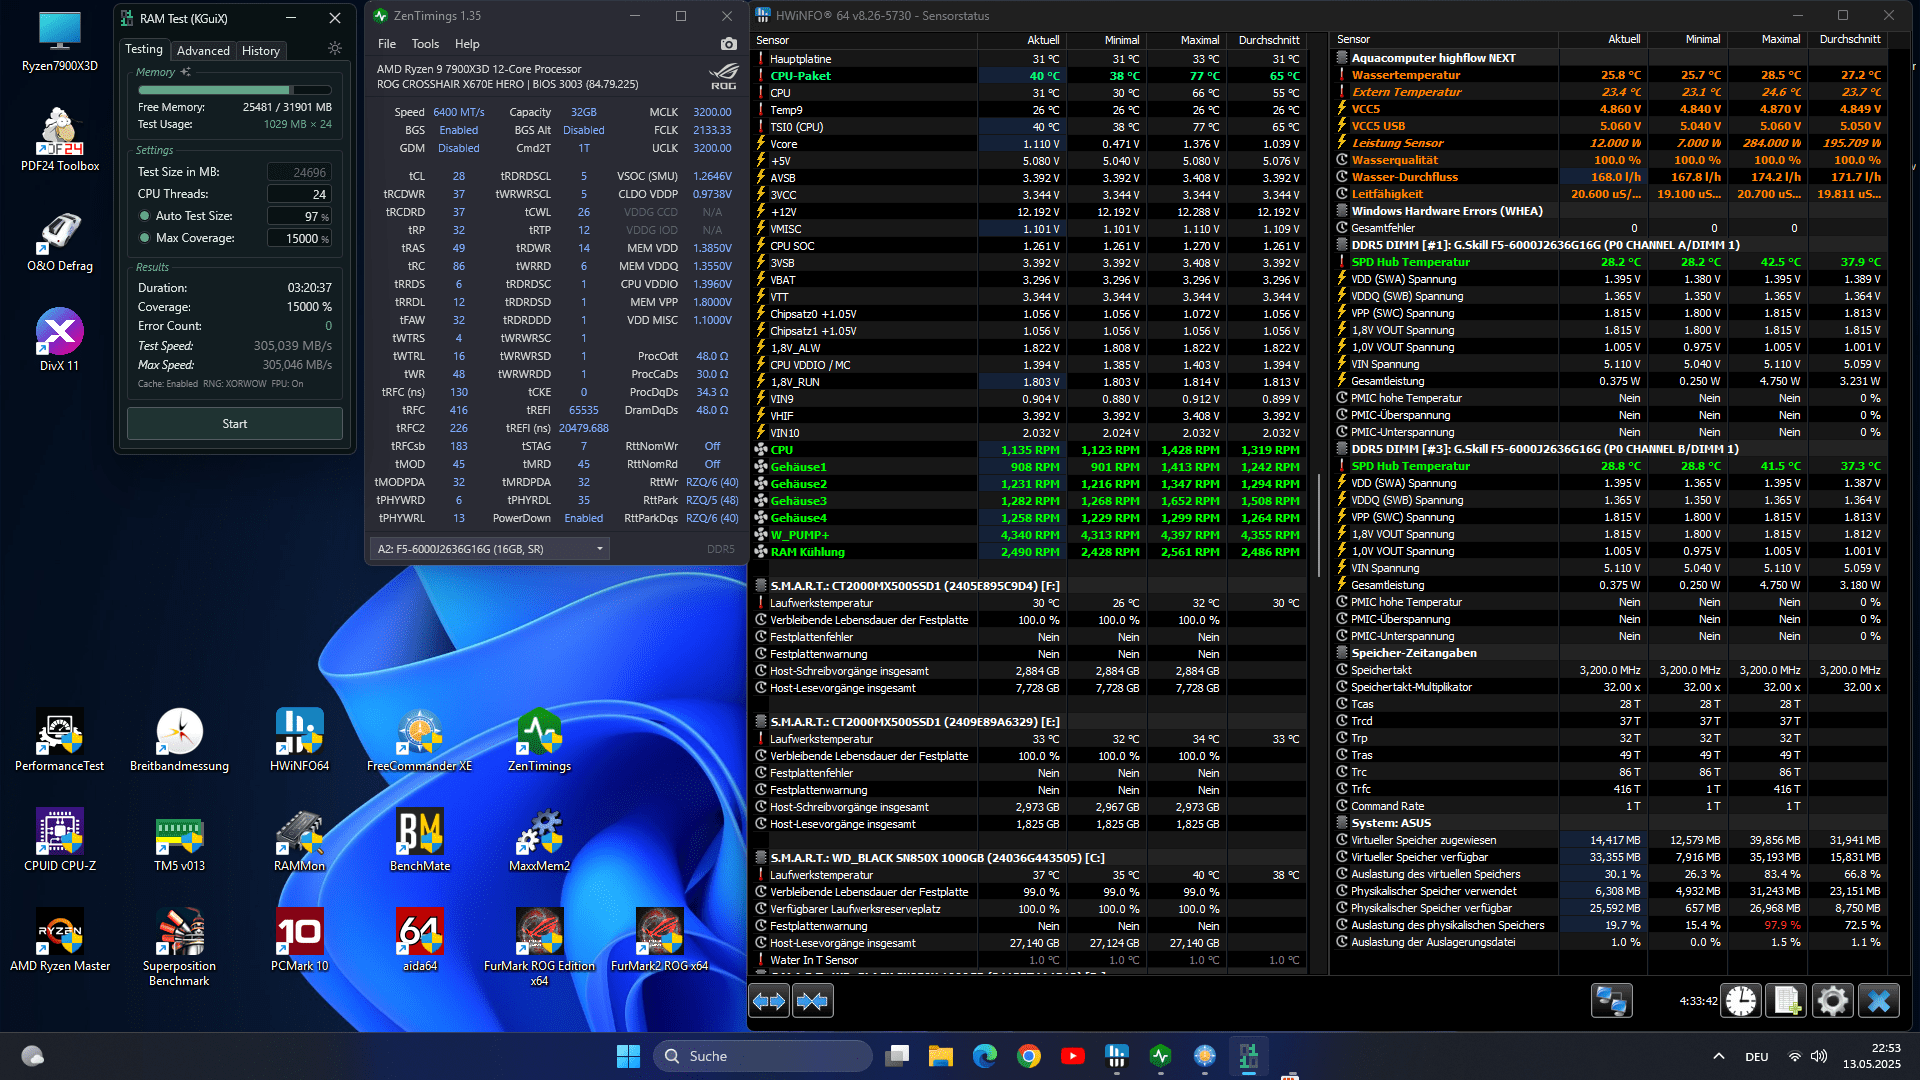The width and height of the screenshot is (1920, 1080).
Task: Open Superposition Benchmark desktop icon
Action: (180, 948)
